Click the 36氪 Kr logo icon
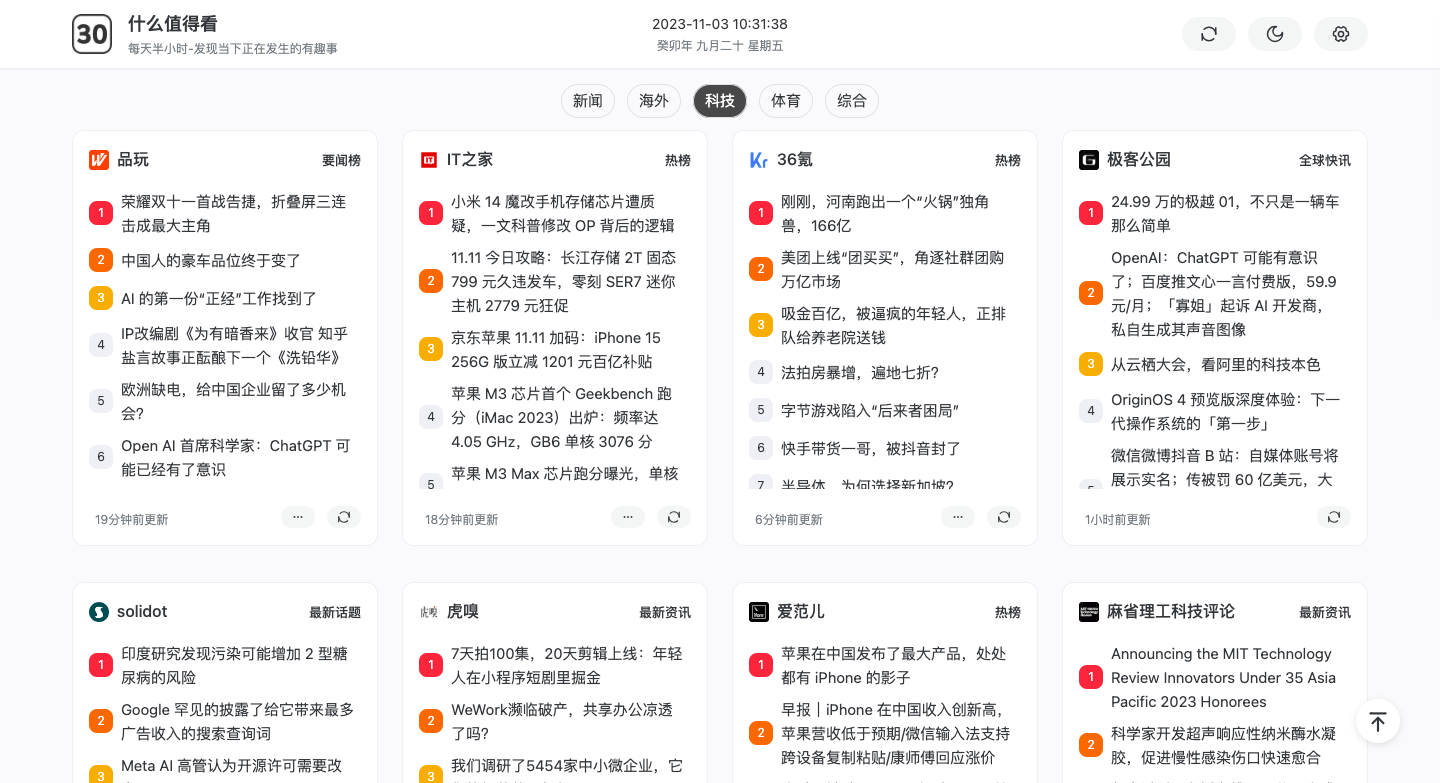Viewport: 1440px width, 783px height. 759,159
